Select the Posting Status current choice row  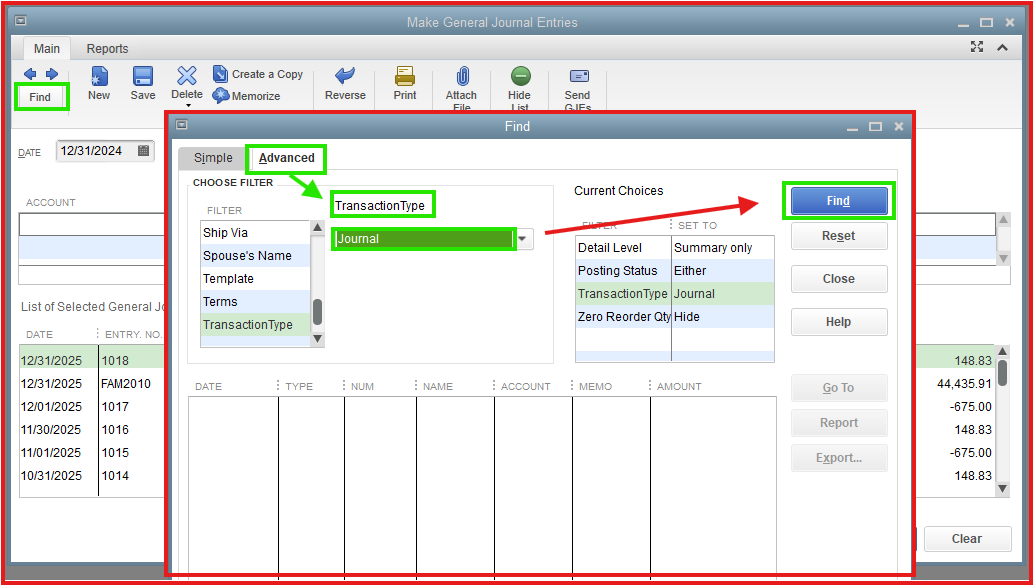pyautogui.click(x=675, y=271)
